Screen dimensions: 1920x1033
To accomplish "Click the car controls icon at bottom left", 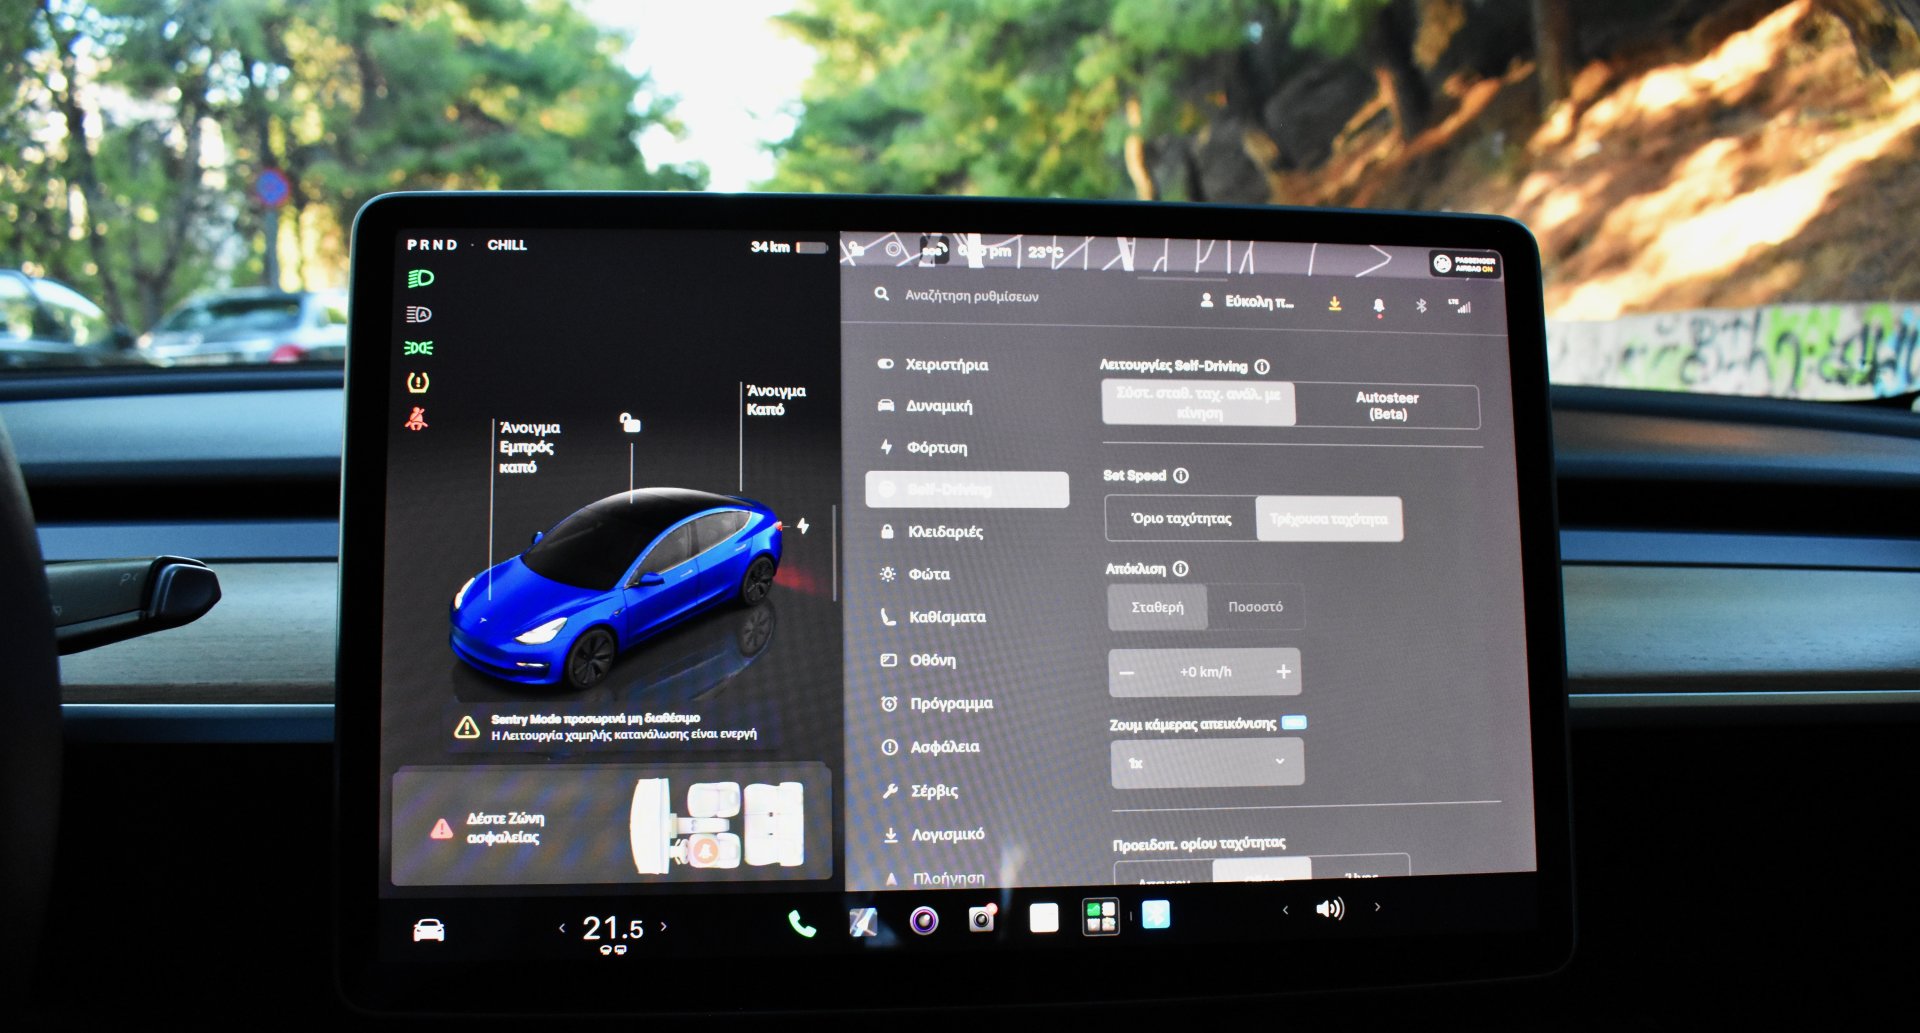I will click(x=429, y=930).
